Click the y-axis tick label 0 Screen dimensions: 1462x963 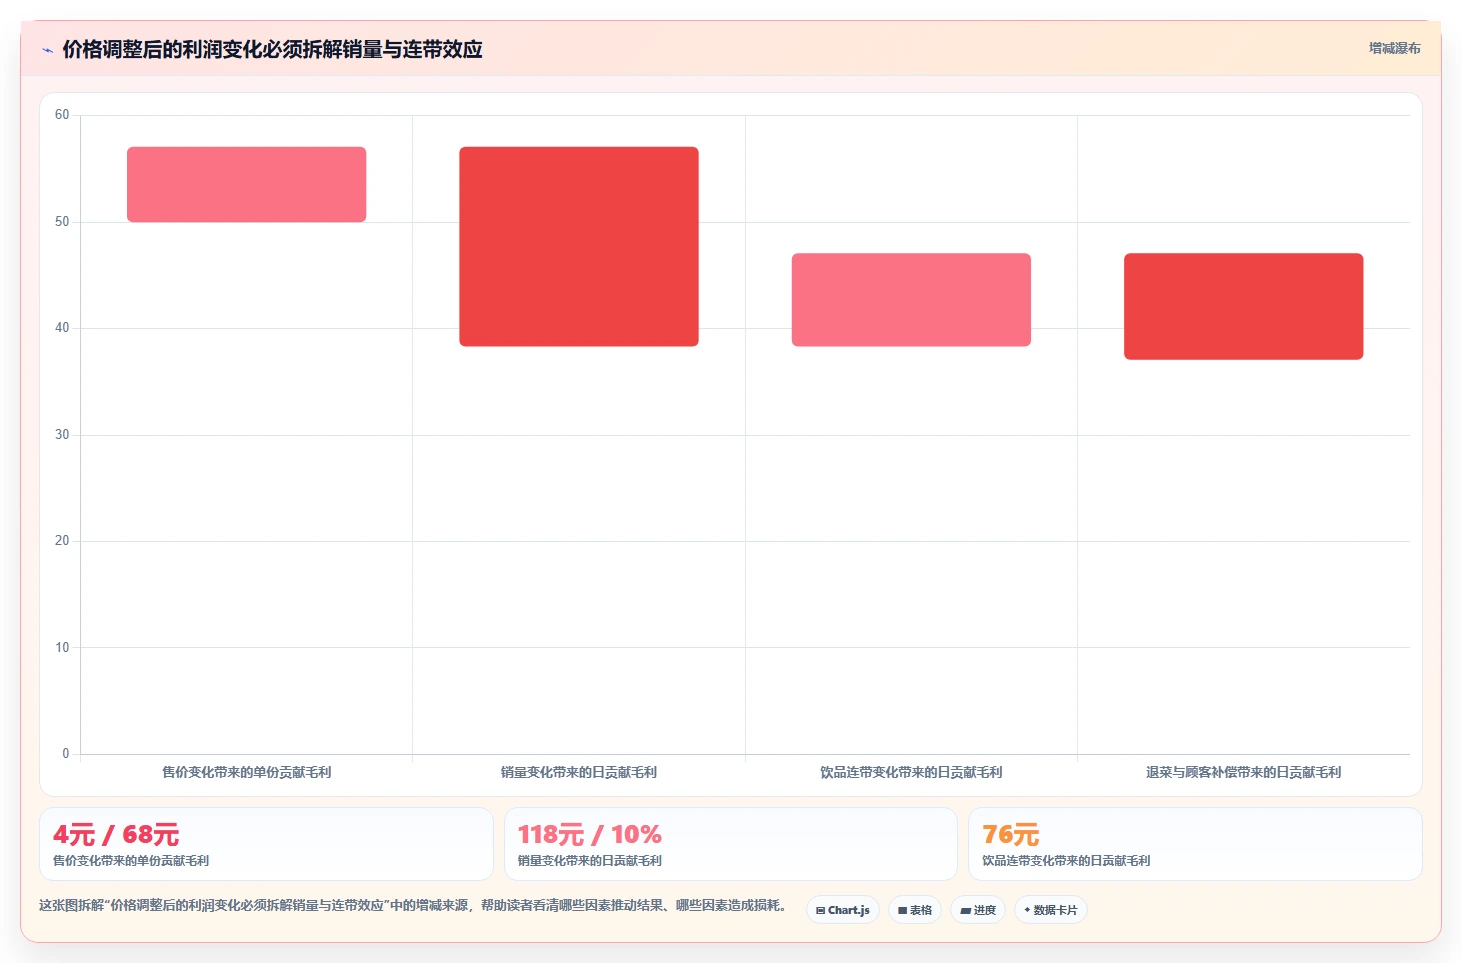click(x=66, y=754)
